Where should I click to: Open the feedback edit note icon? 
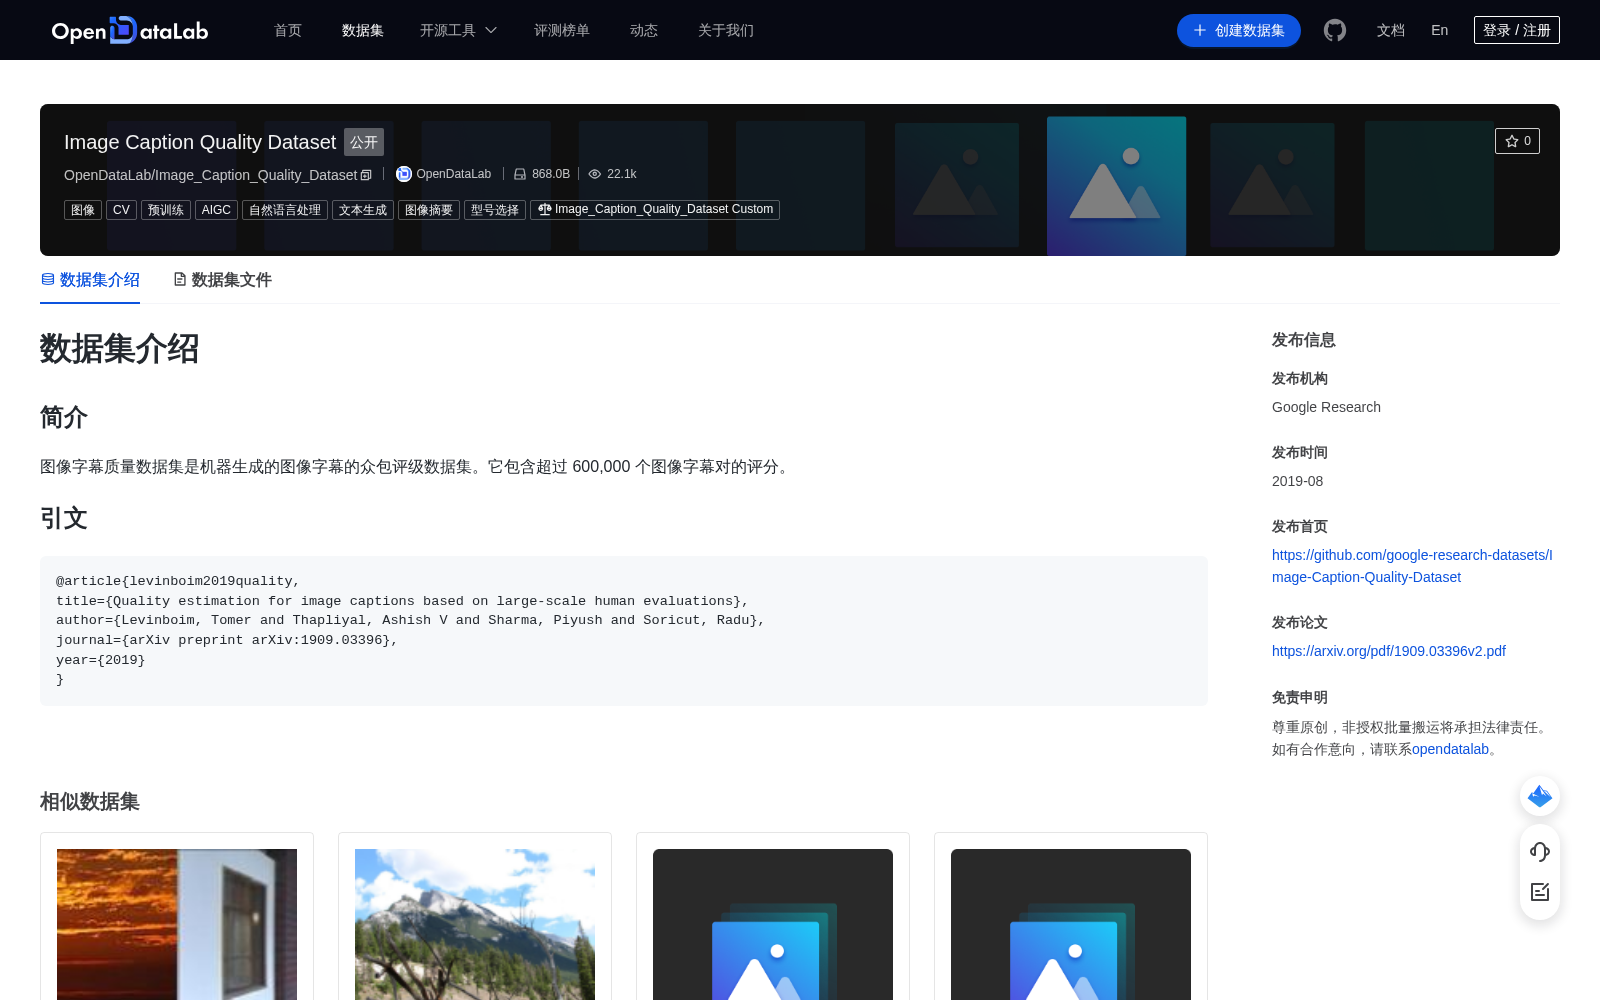click(1540, 892)
